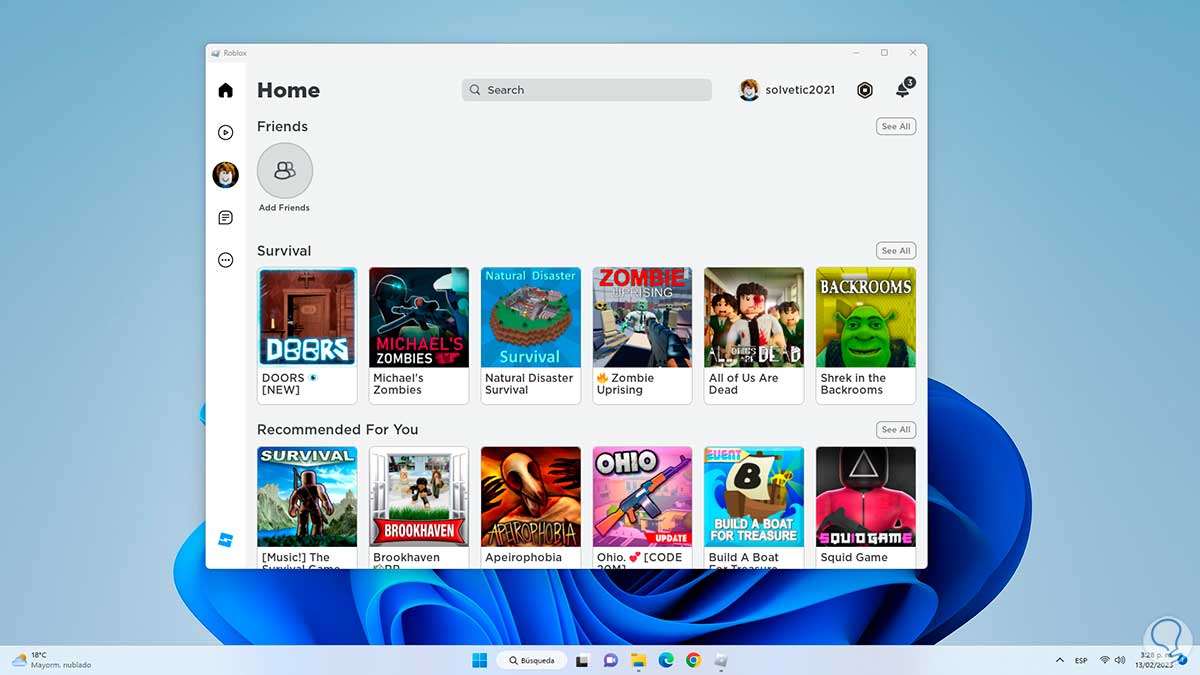Click the Friends section heading

click(x=282, y=127)
